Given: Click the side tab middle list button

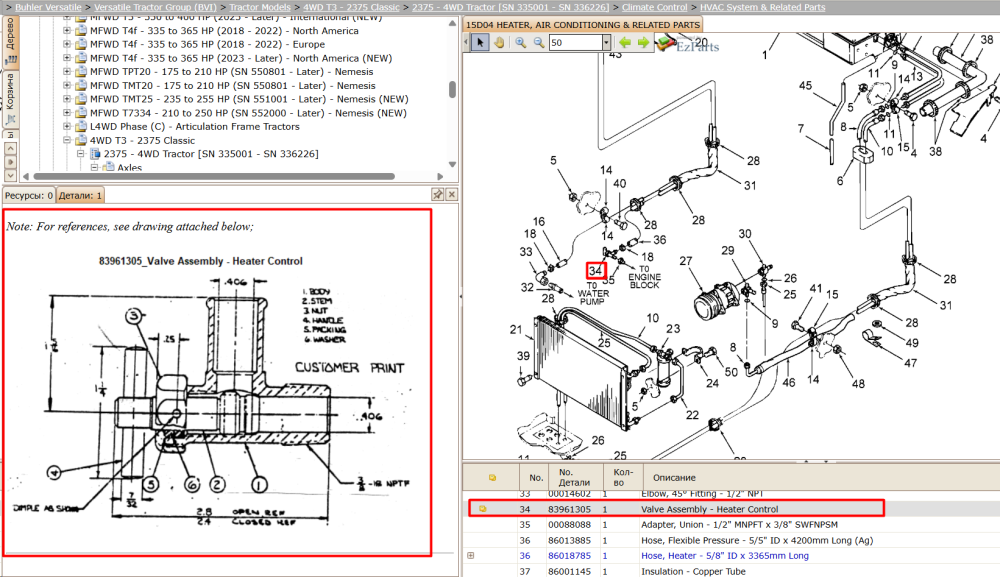Looking at the screenshot, I should coord(10,161).
